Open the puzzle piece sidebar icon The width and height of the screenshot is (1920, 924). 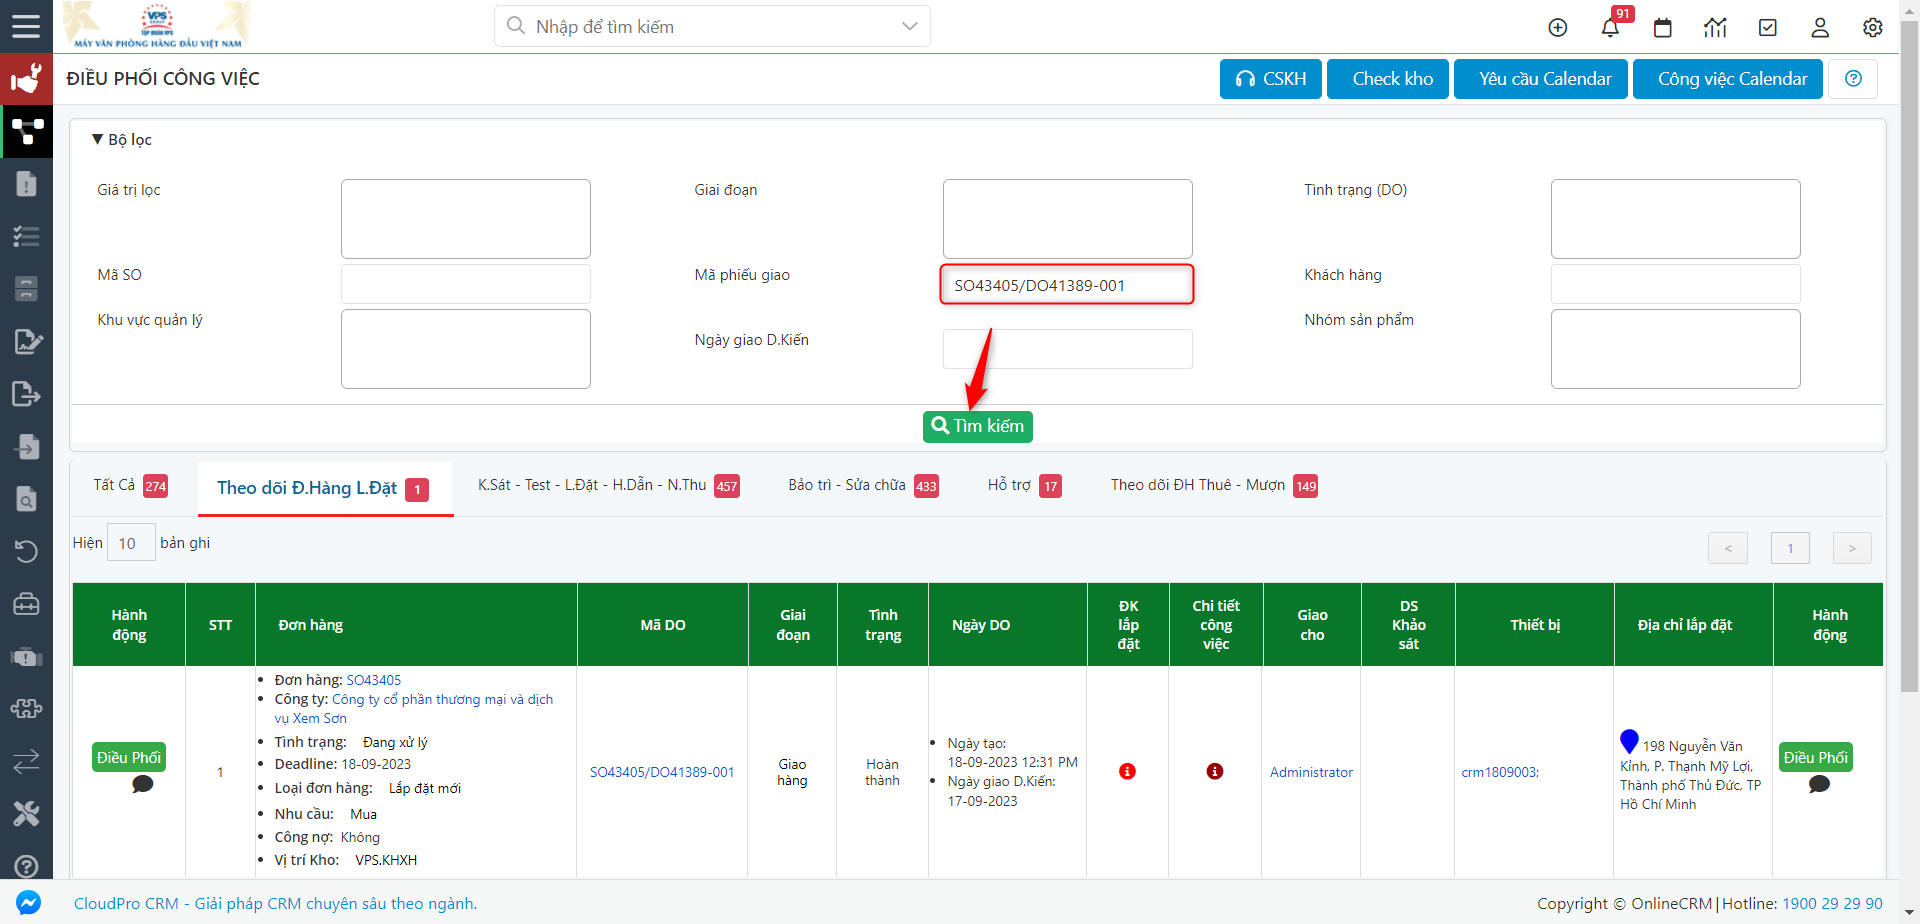tap(26, 709)
